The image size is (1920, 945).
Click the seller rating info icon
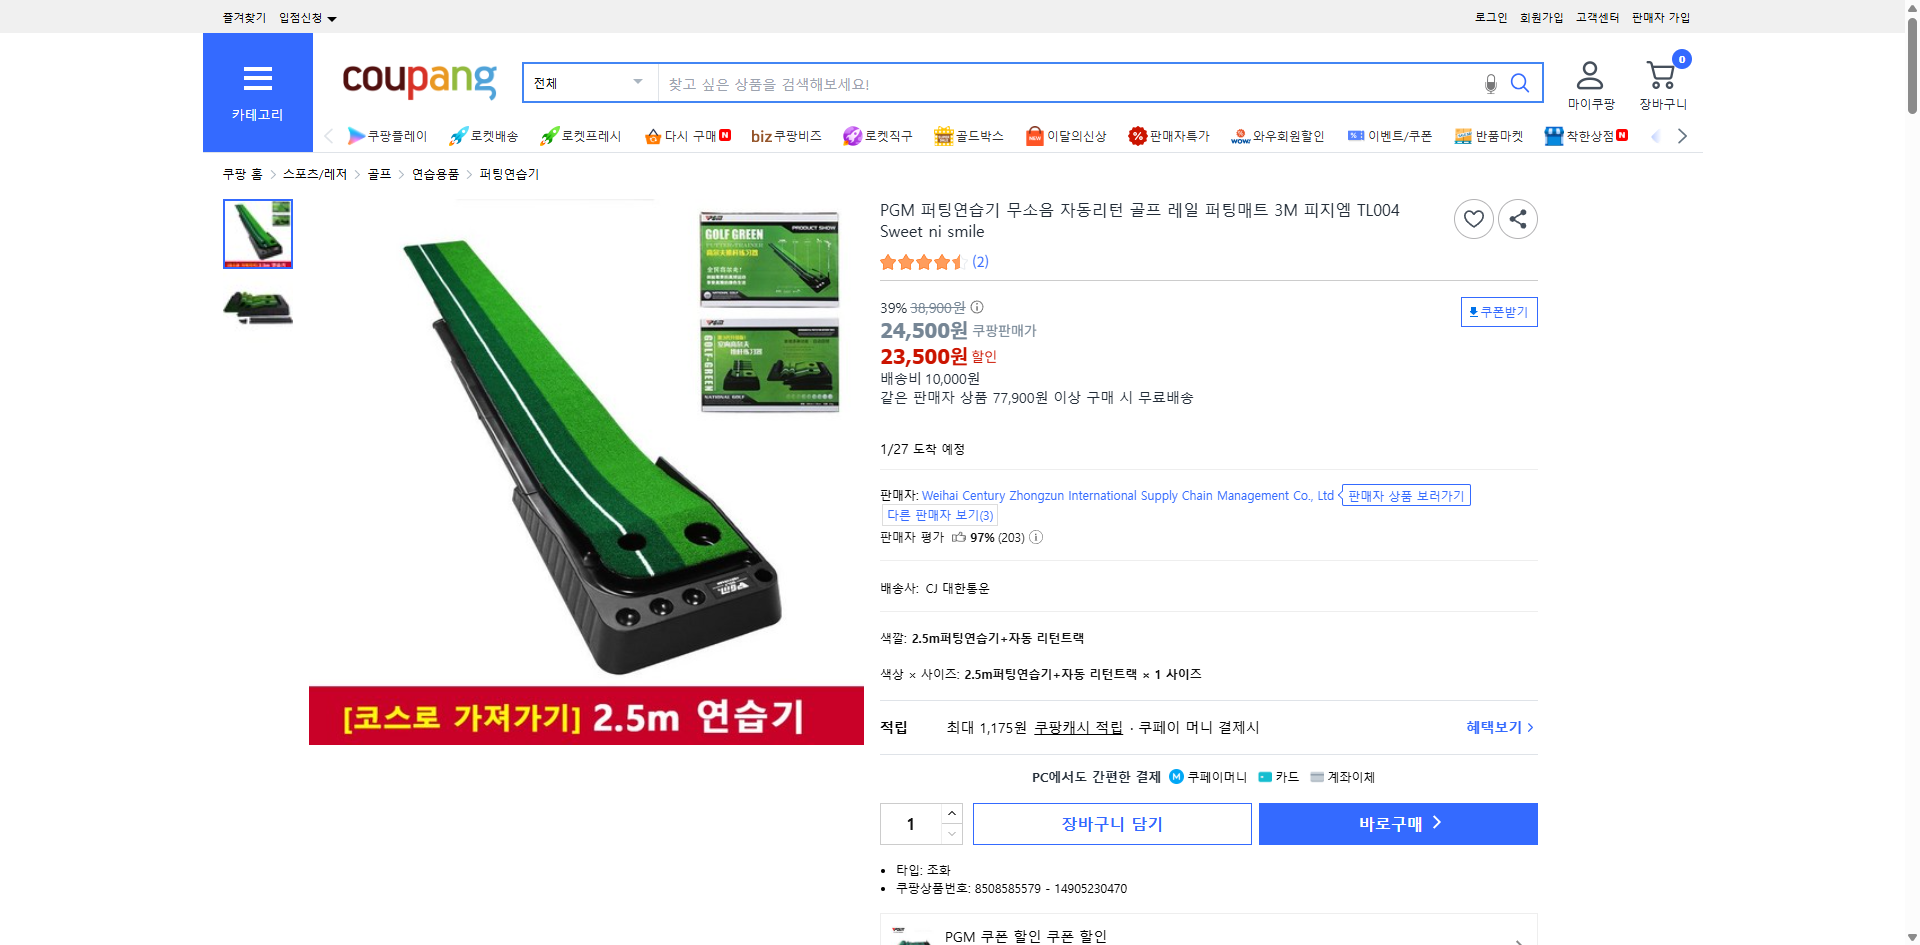tap(1036, 537)
